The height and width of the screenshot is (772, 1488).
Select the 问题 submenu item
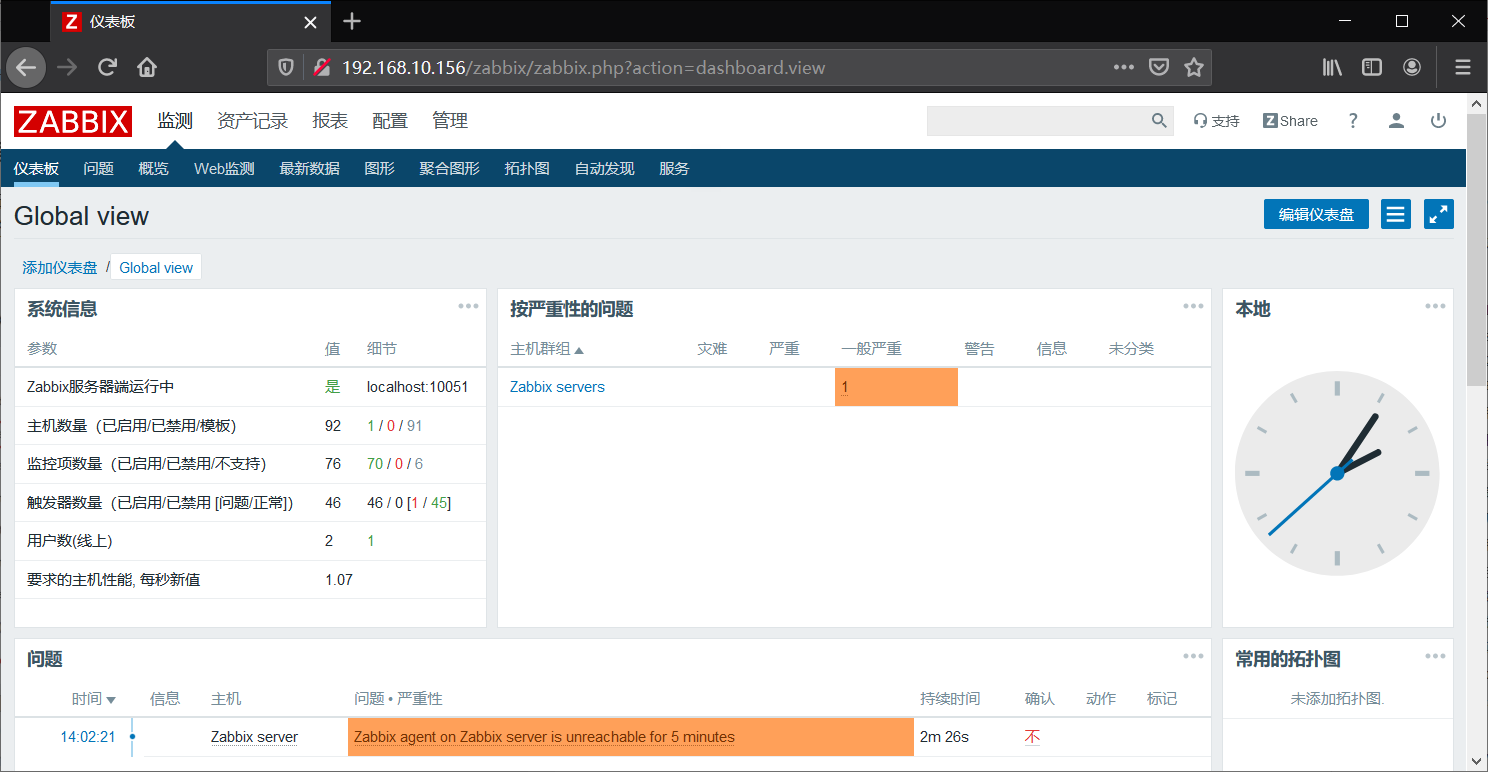click(x=99, y=169)
